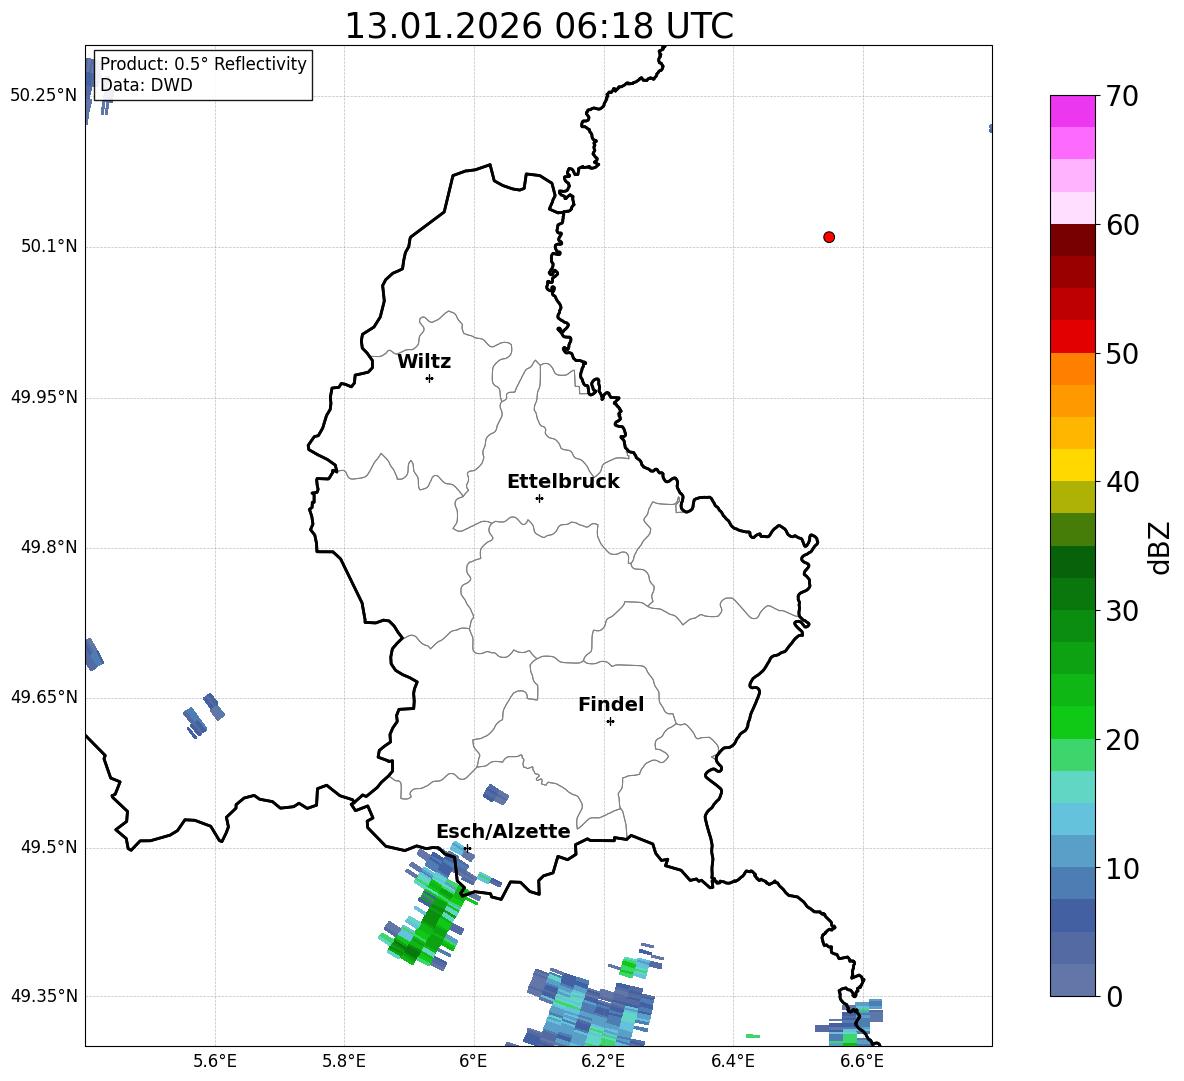This screenshot has height=1081, width=1184.
Task: Select the Wiltz station label
Action: [x=424, y=362]
